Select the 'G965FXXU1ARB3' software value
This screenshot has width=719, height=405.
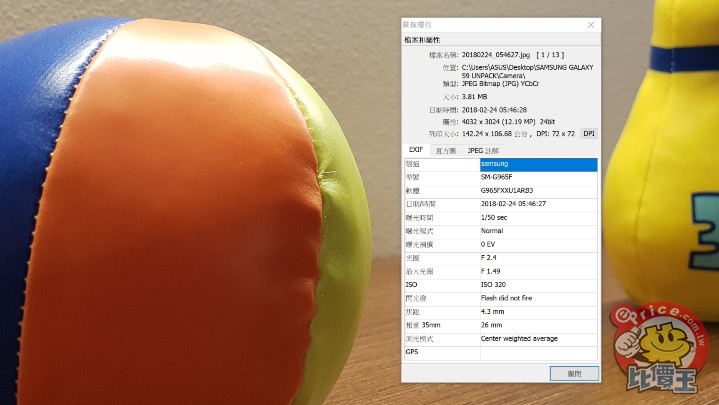tap(539, 191)
